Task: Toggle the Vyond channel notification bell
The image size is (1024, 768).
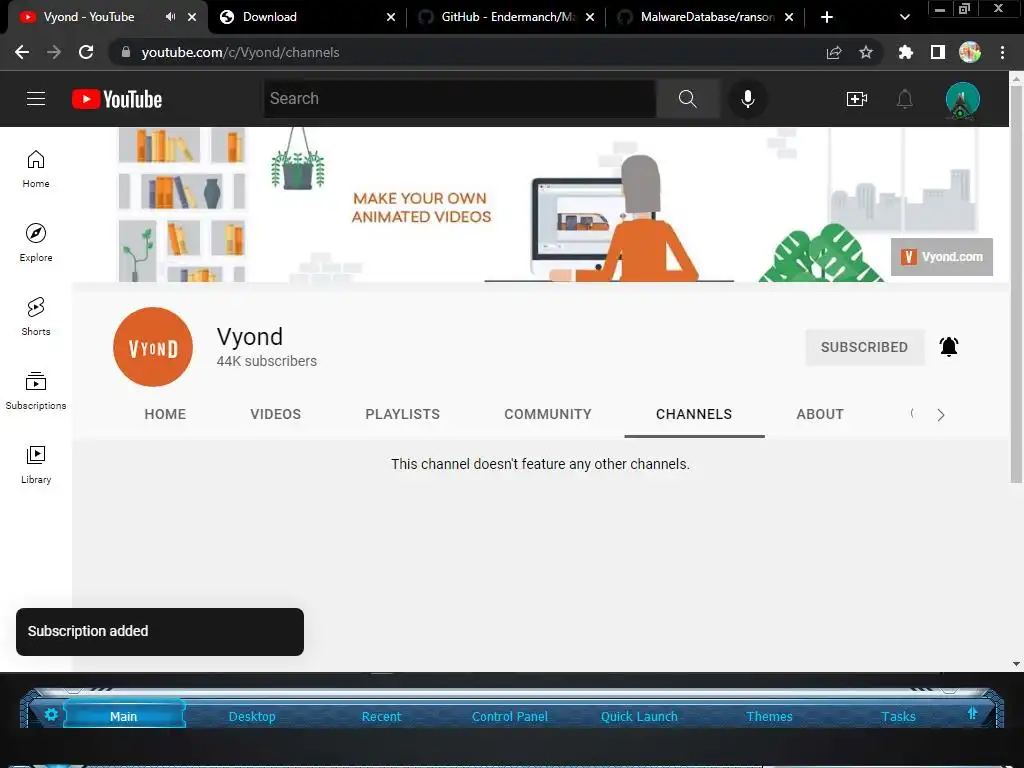Action: (x=949, y=347)
